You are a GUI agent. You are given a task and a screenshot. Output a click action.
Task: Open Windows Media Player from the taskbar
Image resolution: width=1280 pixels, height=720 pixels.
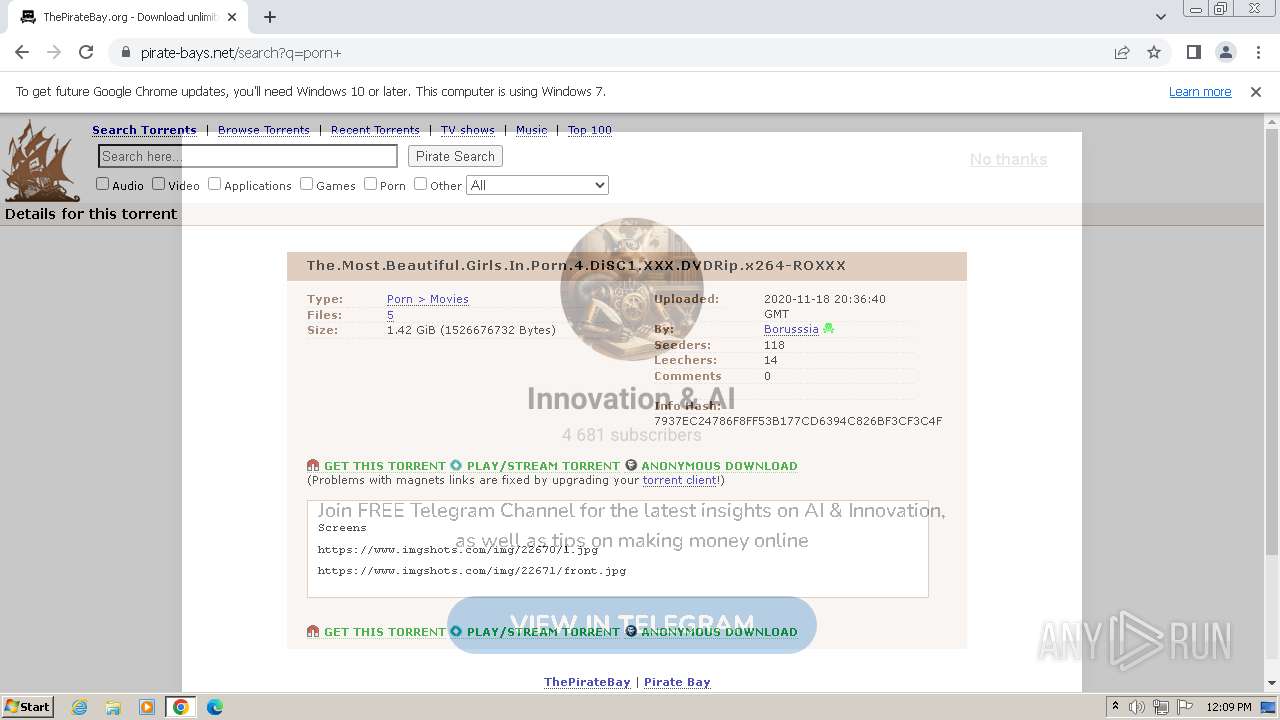coord(147,707)
